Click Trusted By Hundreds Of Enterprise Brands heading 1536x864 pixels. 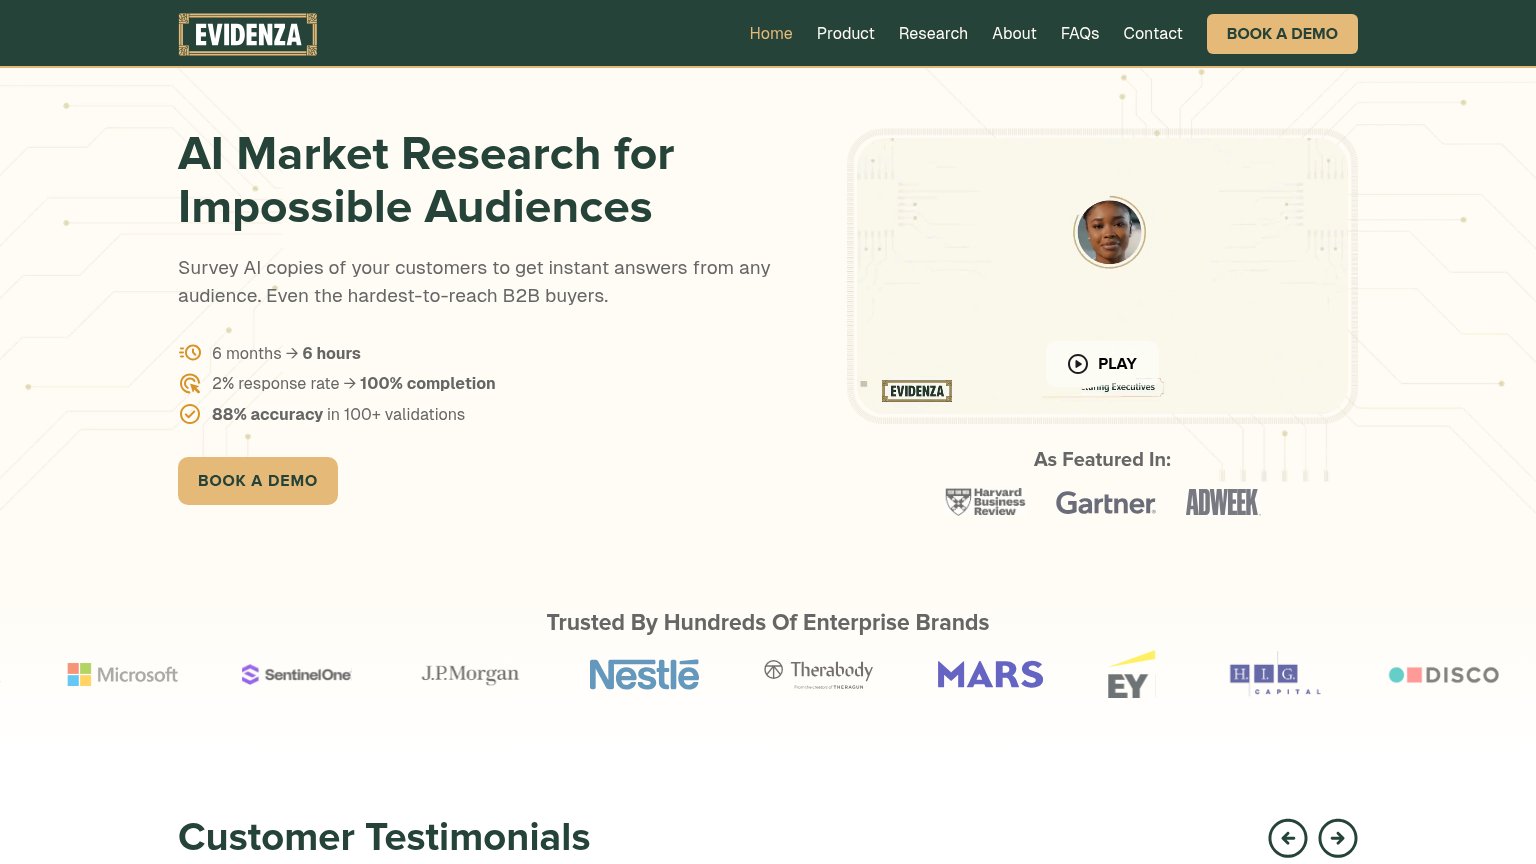point(768,623)
